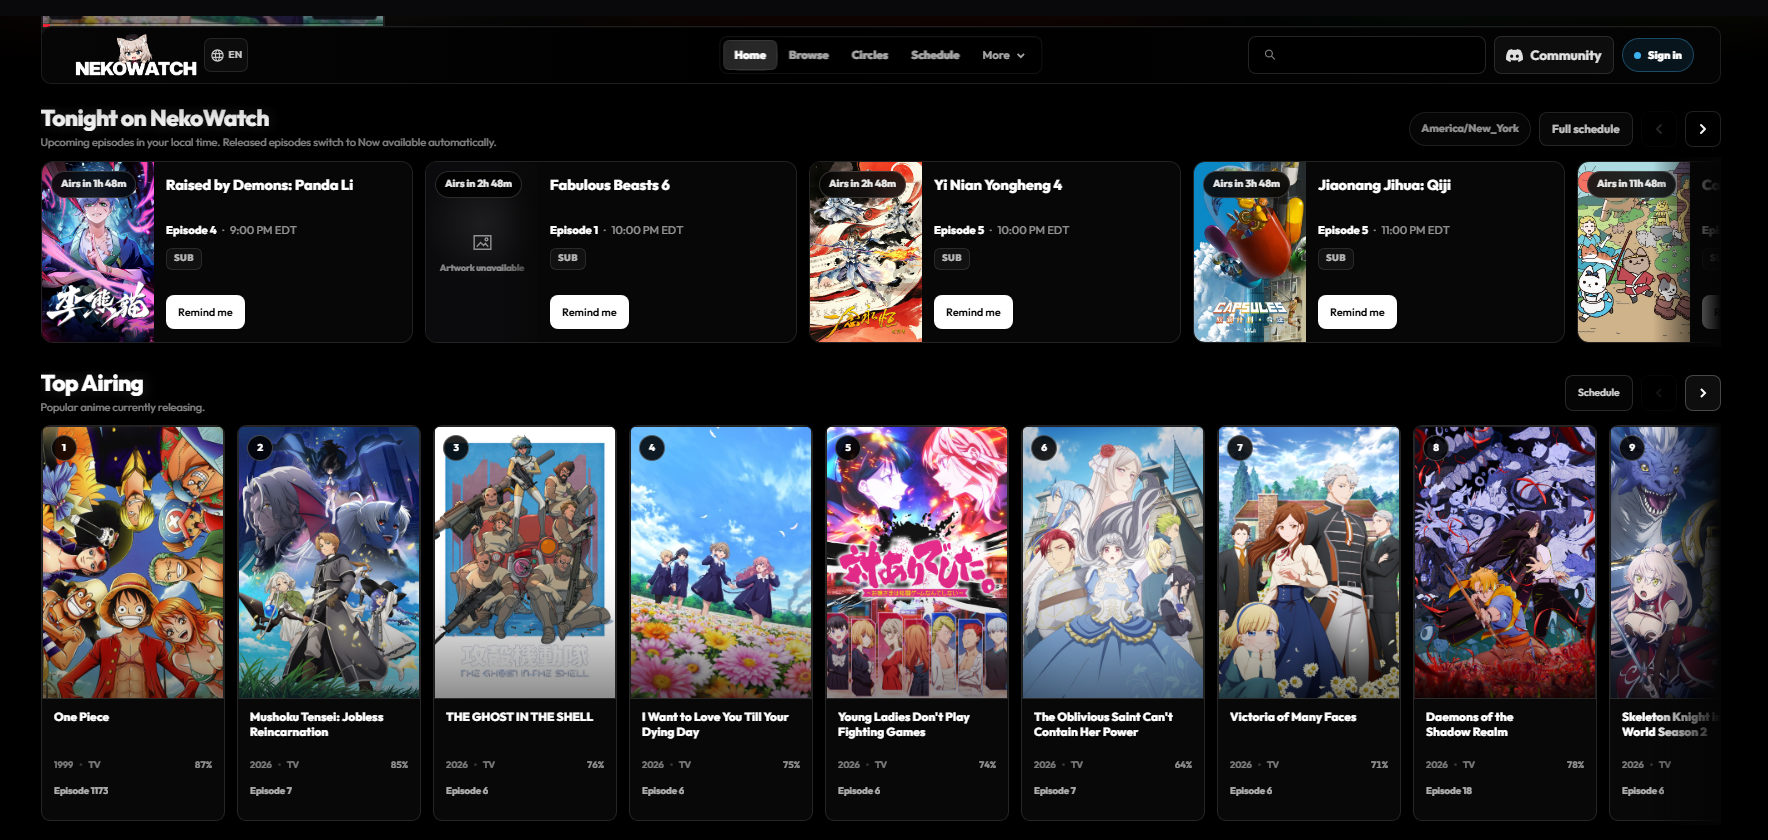The image size is (1768, 840).
Task: Open Victoria of Many Faces poster
Action: click(x=1309, y=562)
